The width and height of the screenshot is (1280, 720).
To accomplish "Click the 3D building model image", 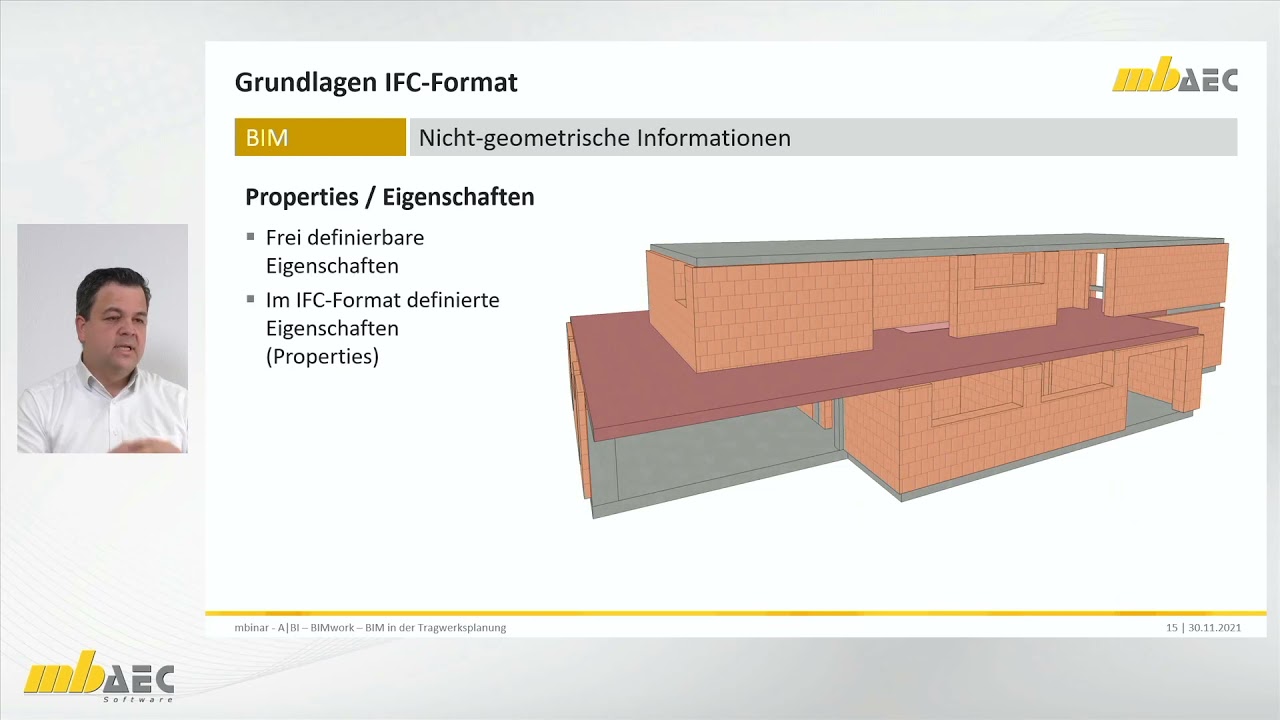I will (897, 377).
